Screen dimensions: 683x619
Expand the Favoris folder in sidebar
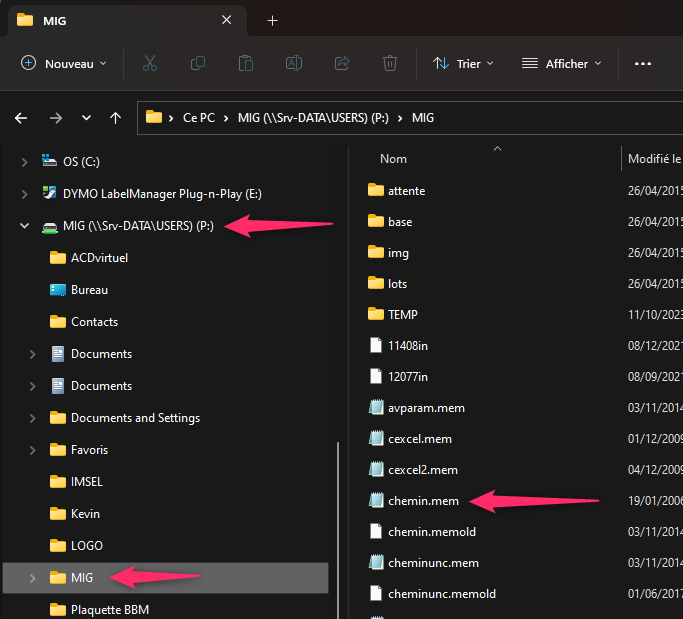33,450
